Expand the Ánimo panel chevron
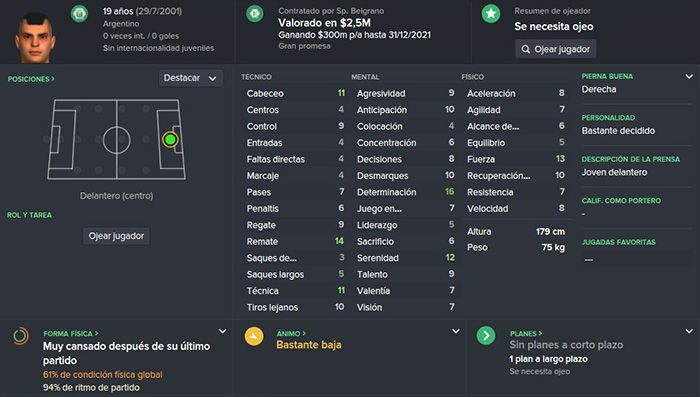 point(455,331)
